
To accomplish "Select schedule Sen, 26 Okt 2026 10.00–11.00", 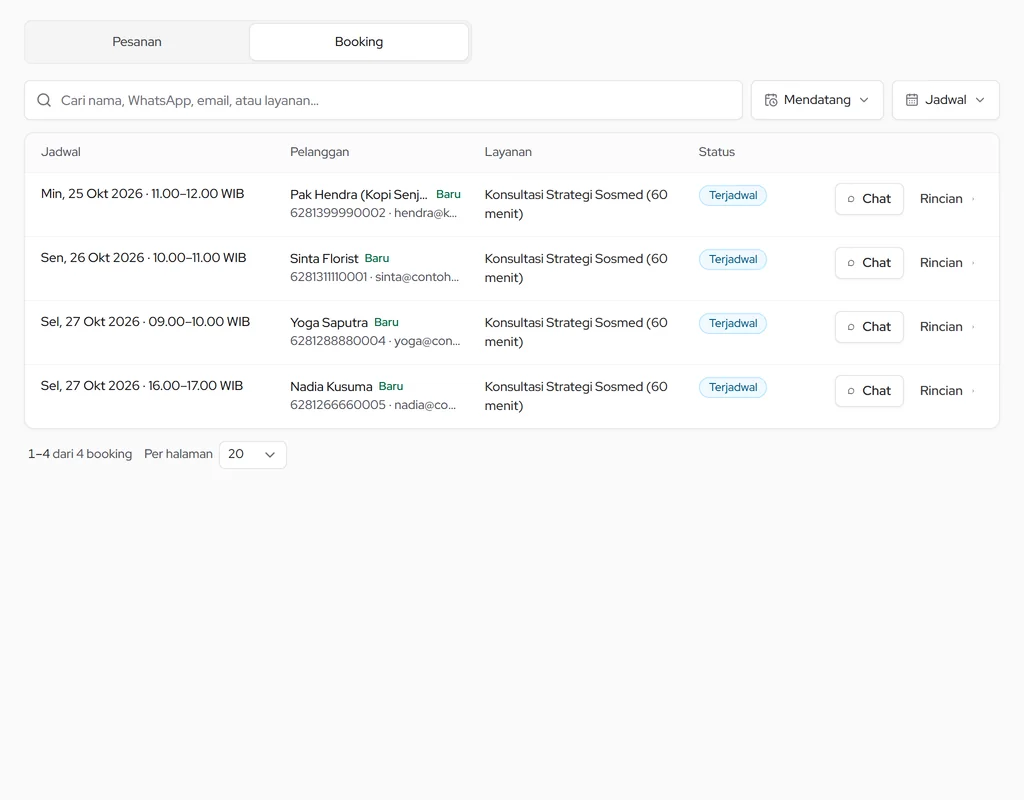I will tap(144, 258).
